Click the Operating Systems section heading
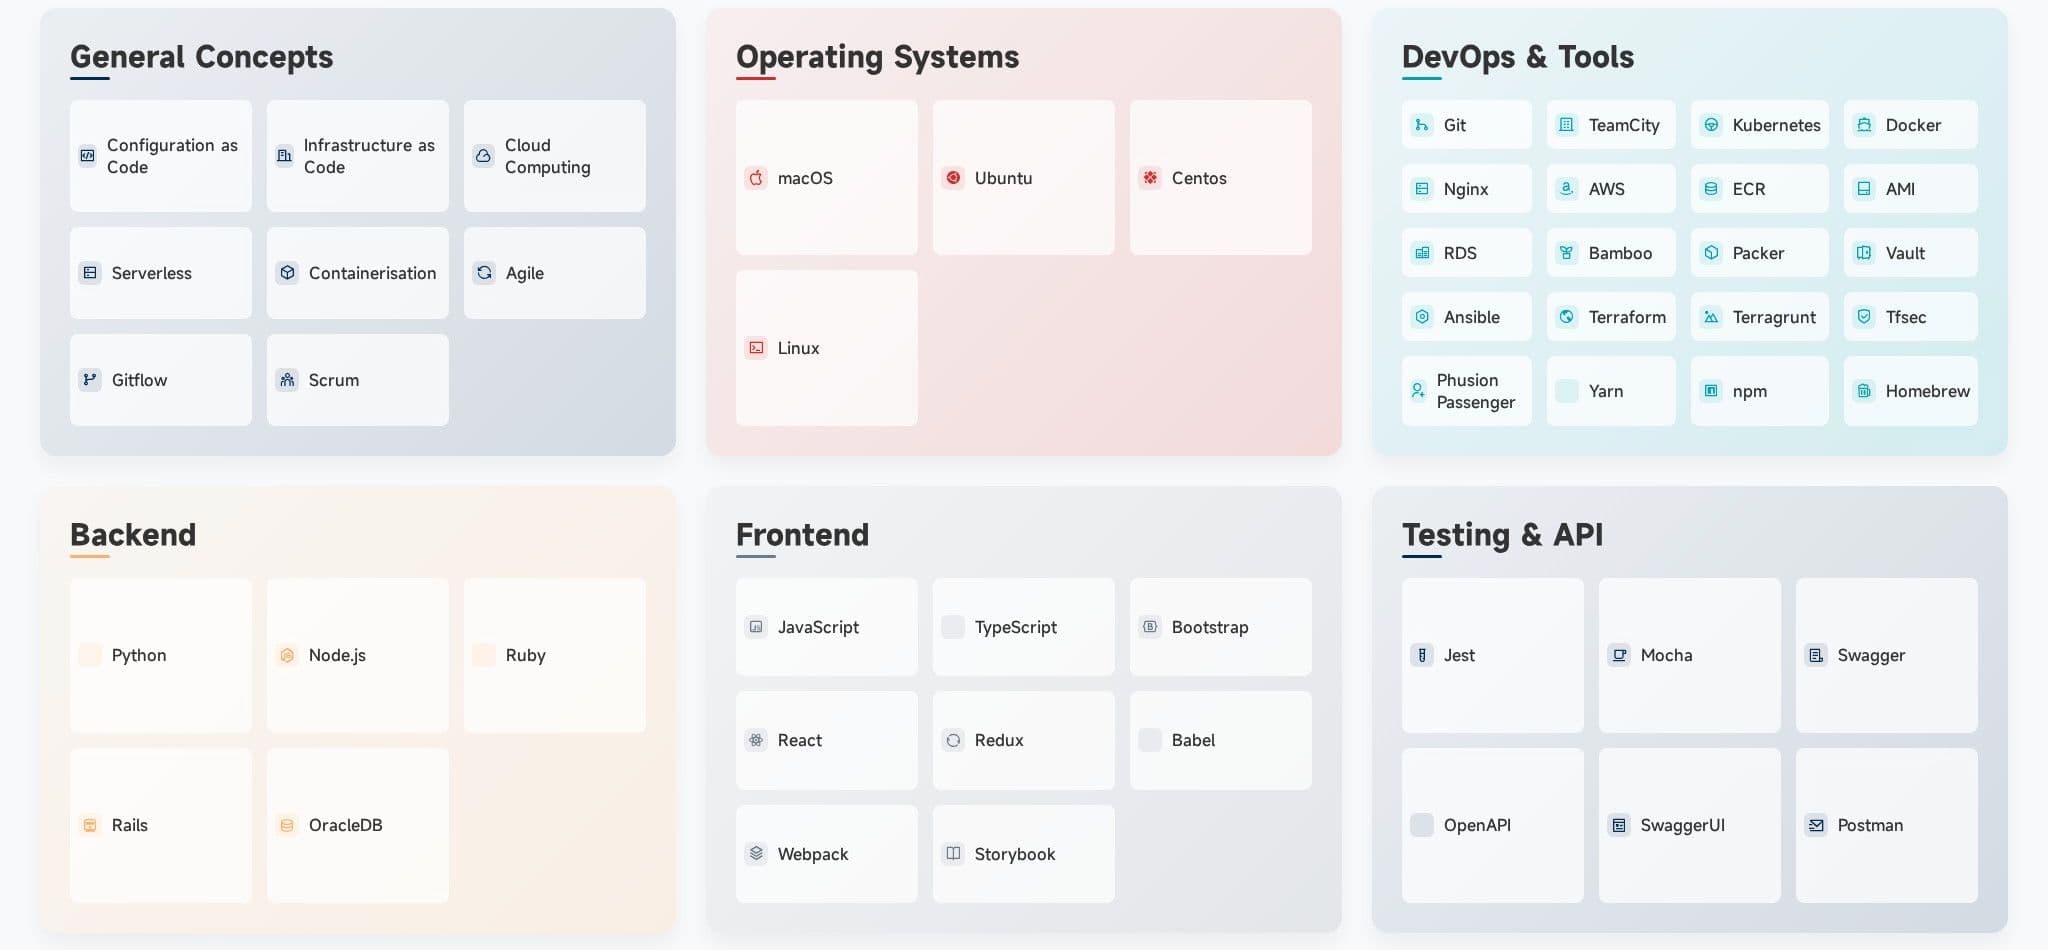2048x950 pixels. [x=877, y=57]
